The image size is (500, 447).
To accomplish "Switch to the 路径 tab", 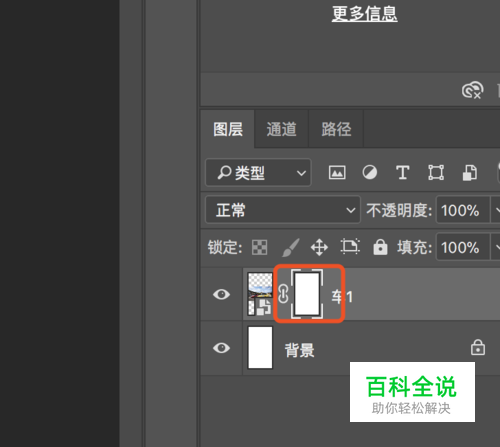I will 336,129.
